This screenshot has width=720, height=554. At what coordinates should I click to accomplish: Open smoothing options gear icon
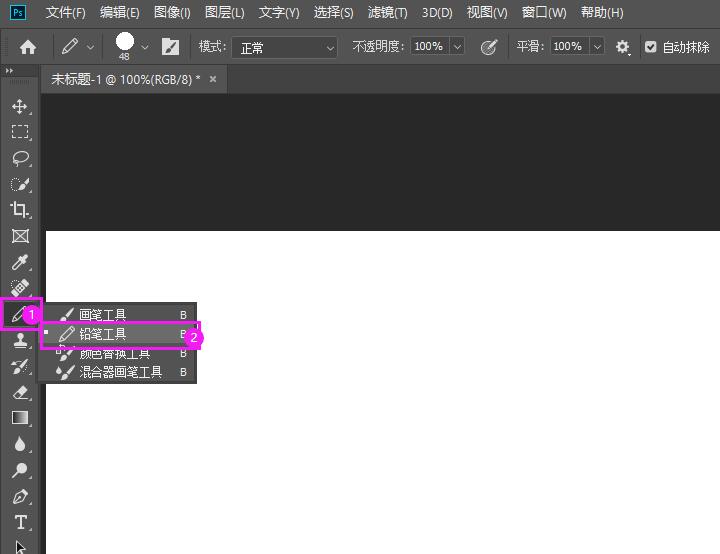(622, 47)
